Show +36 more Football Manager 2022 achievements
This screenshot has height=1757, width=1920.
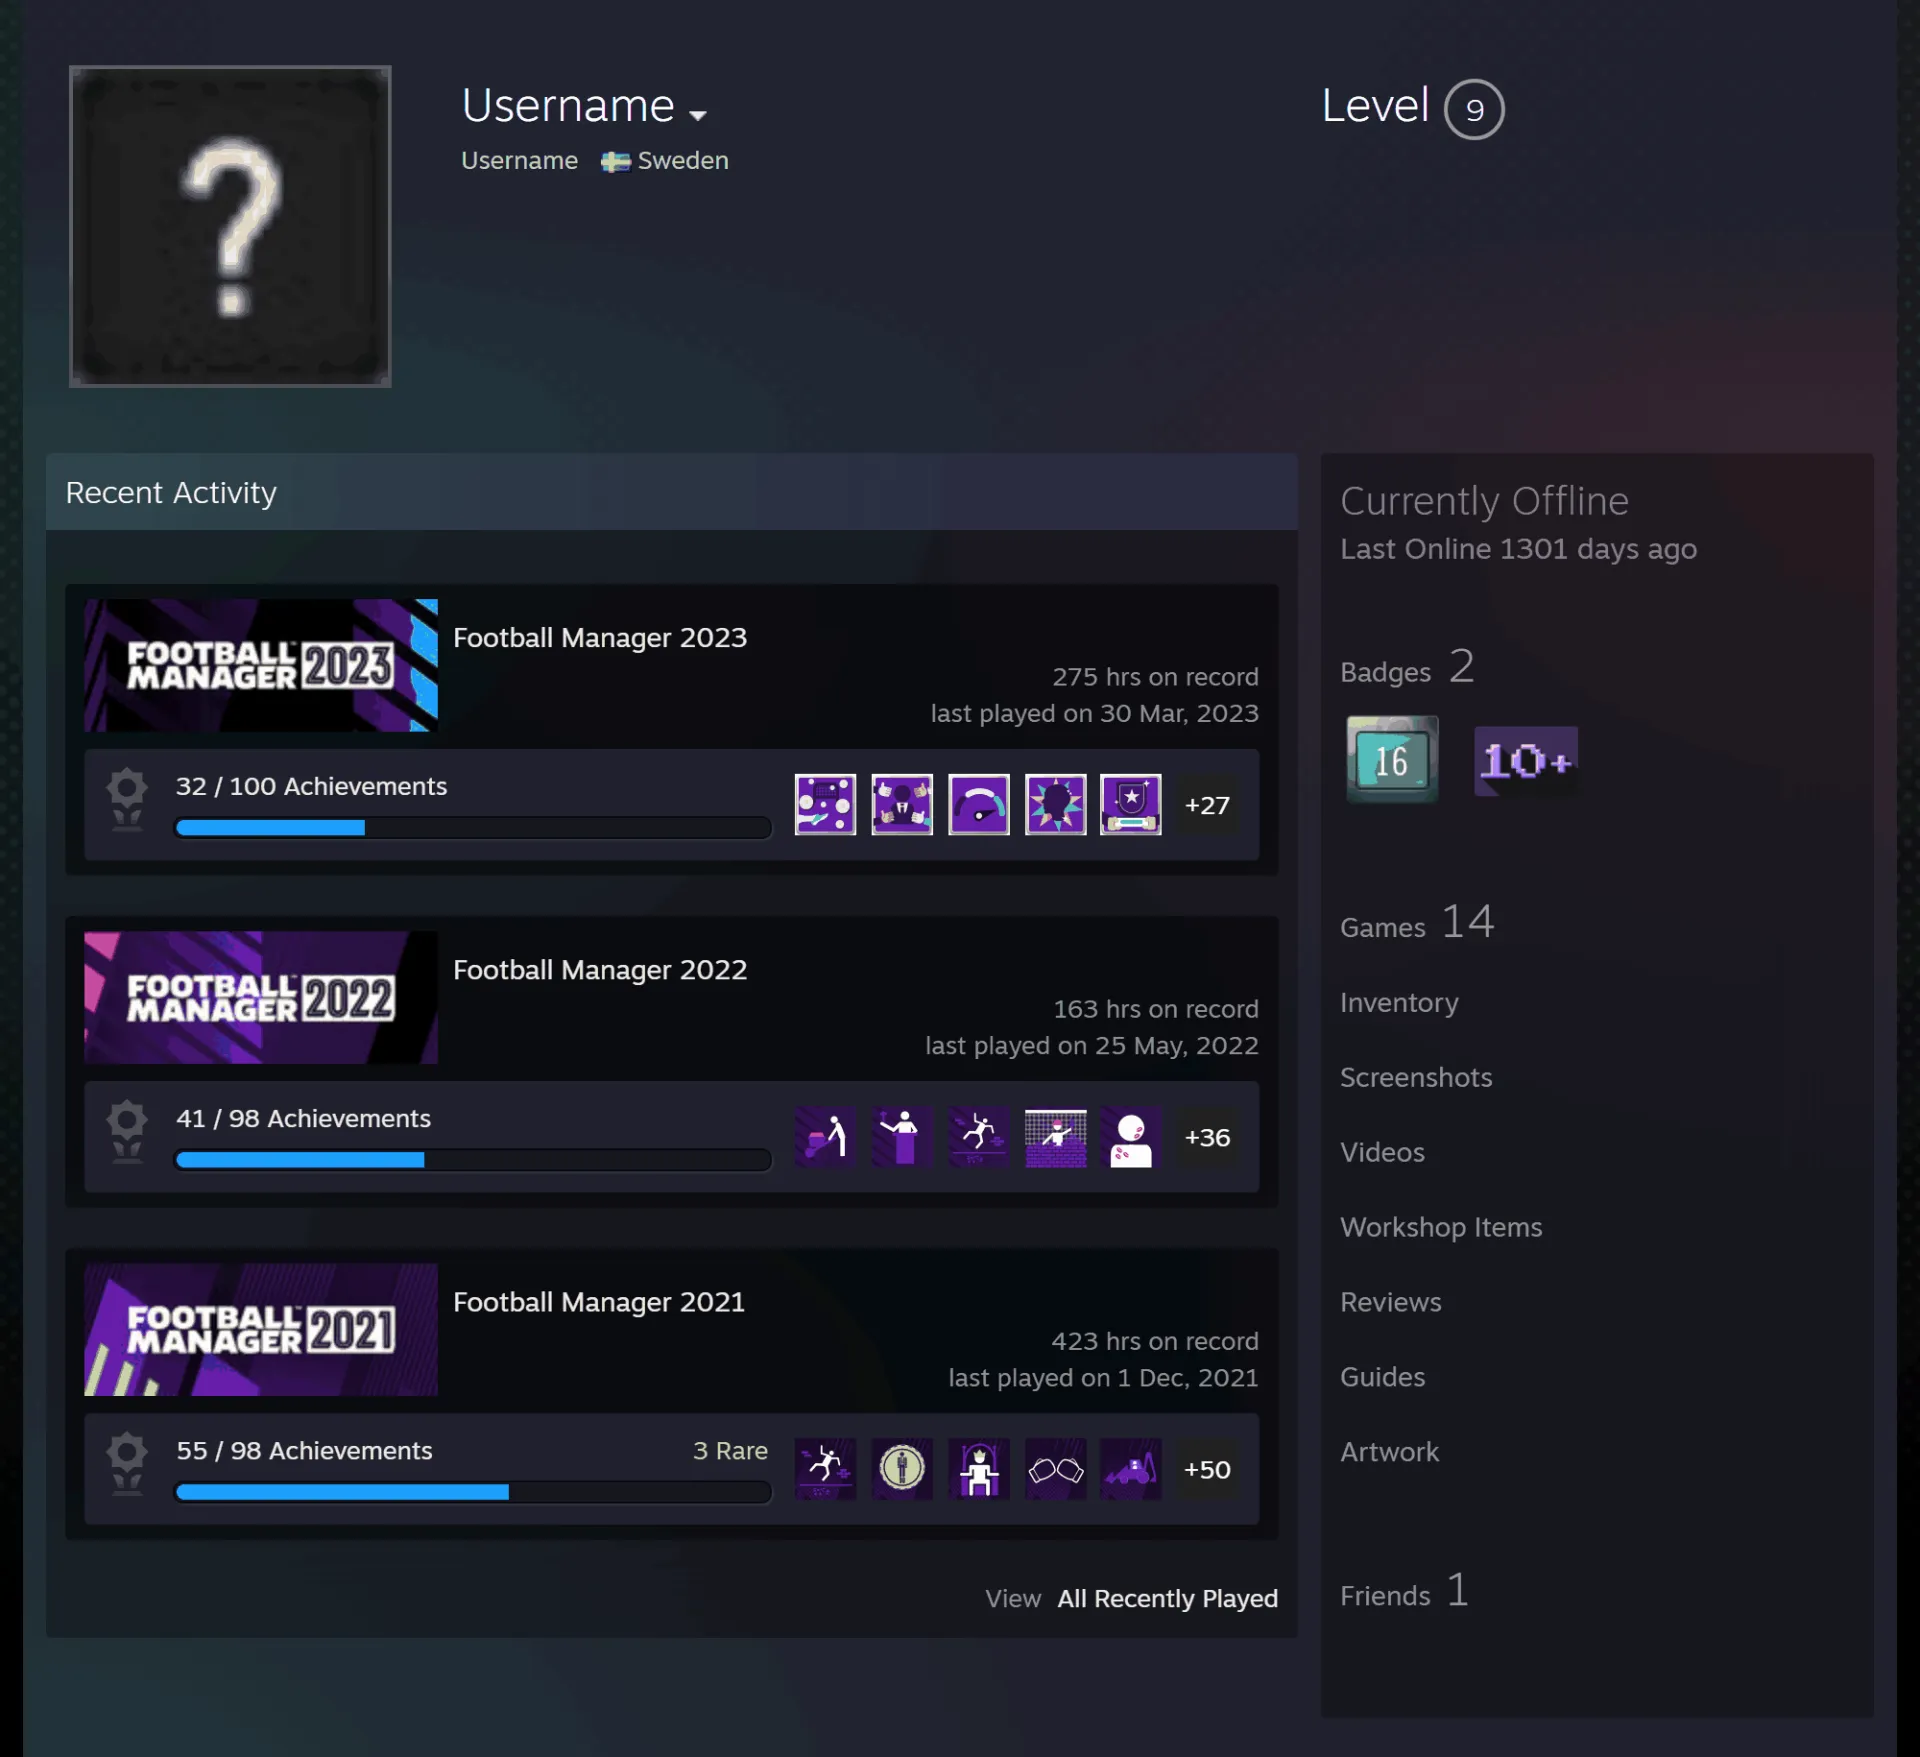(x=1207, y=1137)
